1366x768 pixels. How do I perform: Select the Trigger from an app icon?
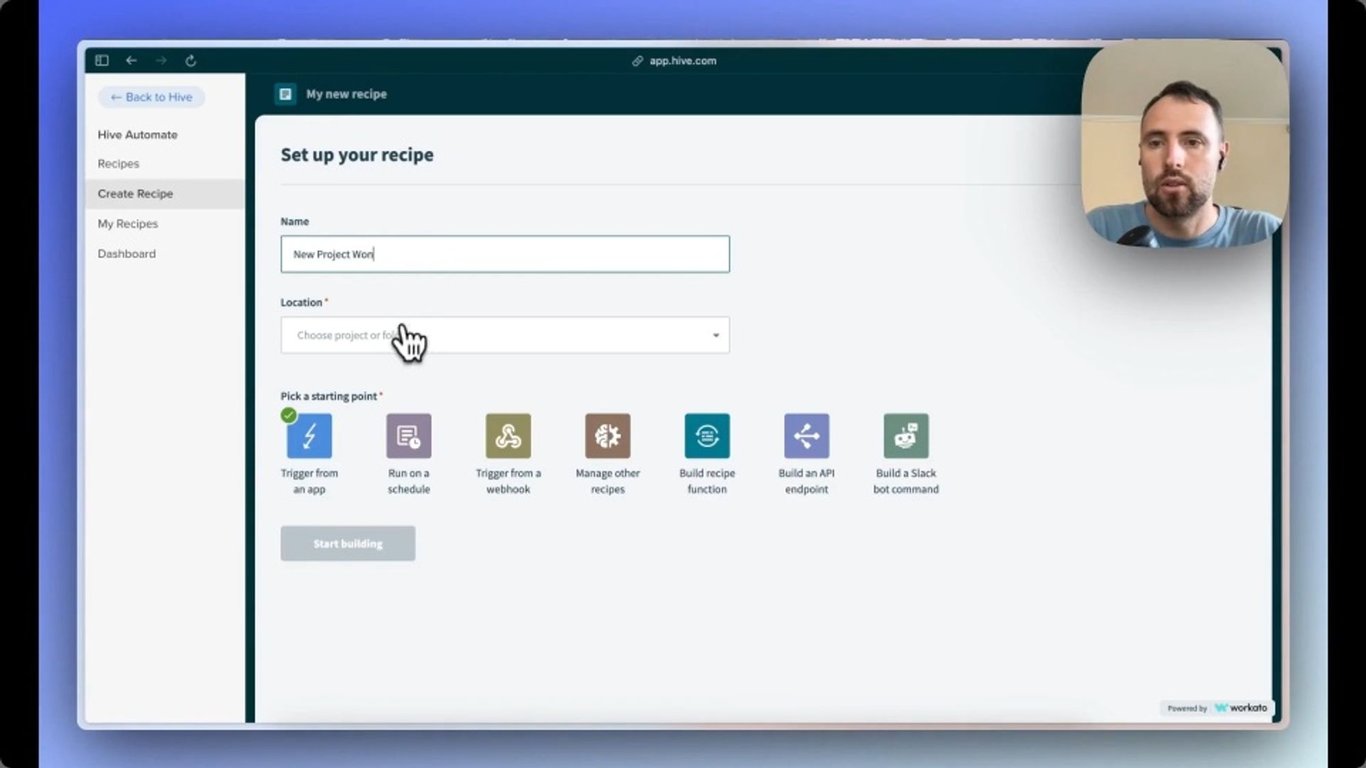(x=309, y=436)
